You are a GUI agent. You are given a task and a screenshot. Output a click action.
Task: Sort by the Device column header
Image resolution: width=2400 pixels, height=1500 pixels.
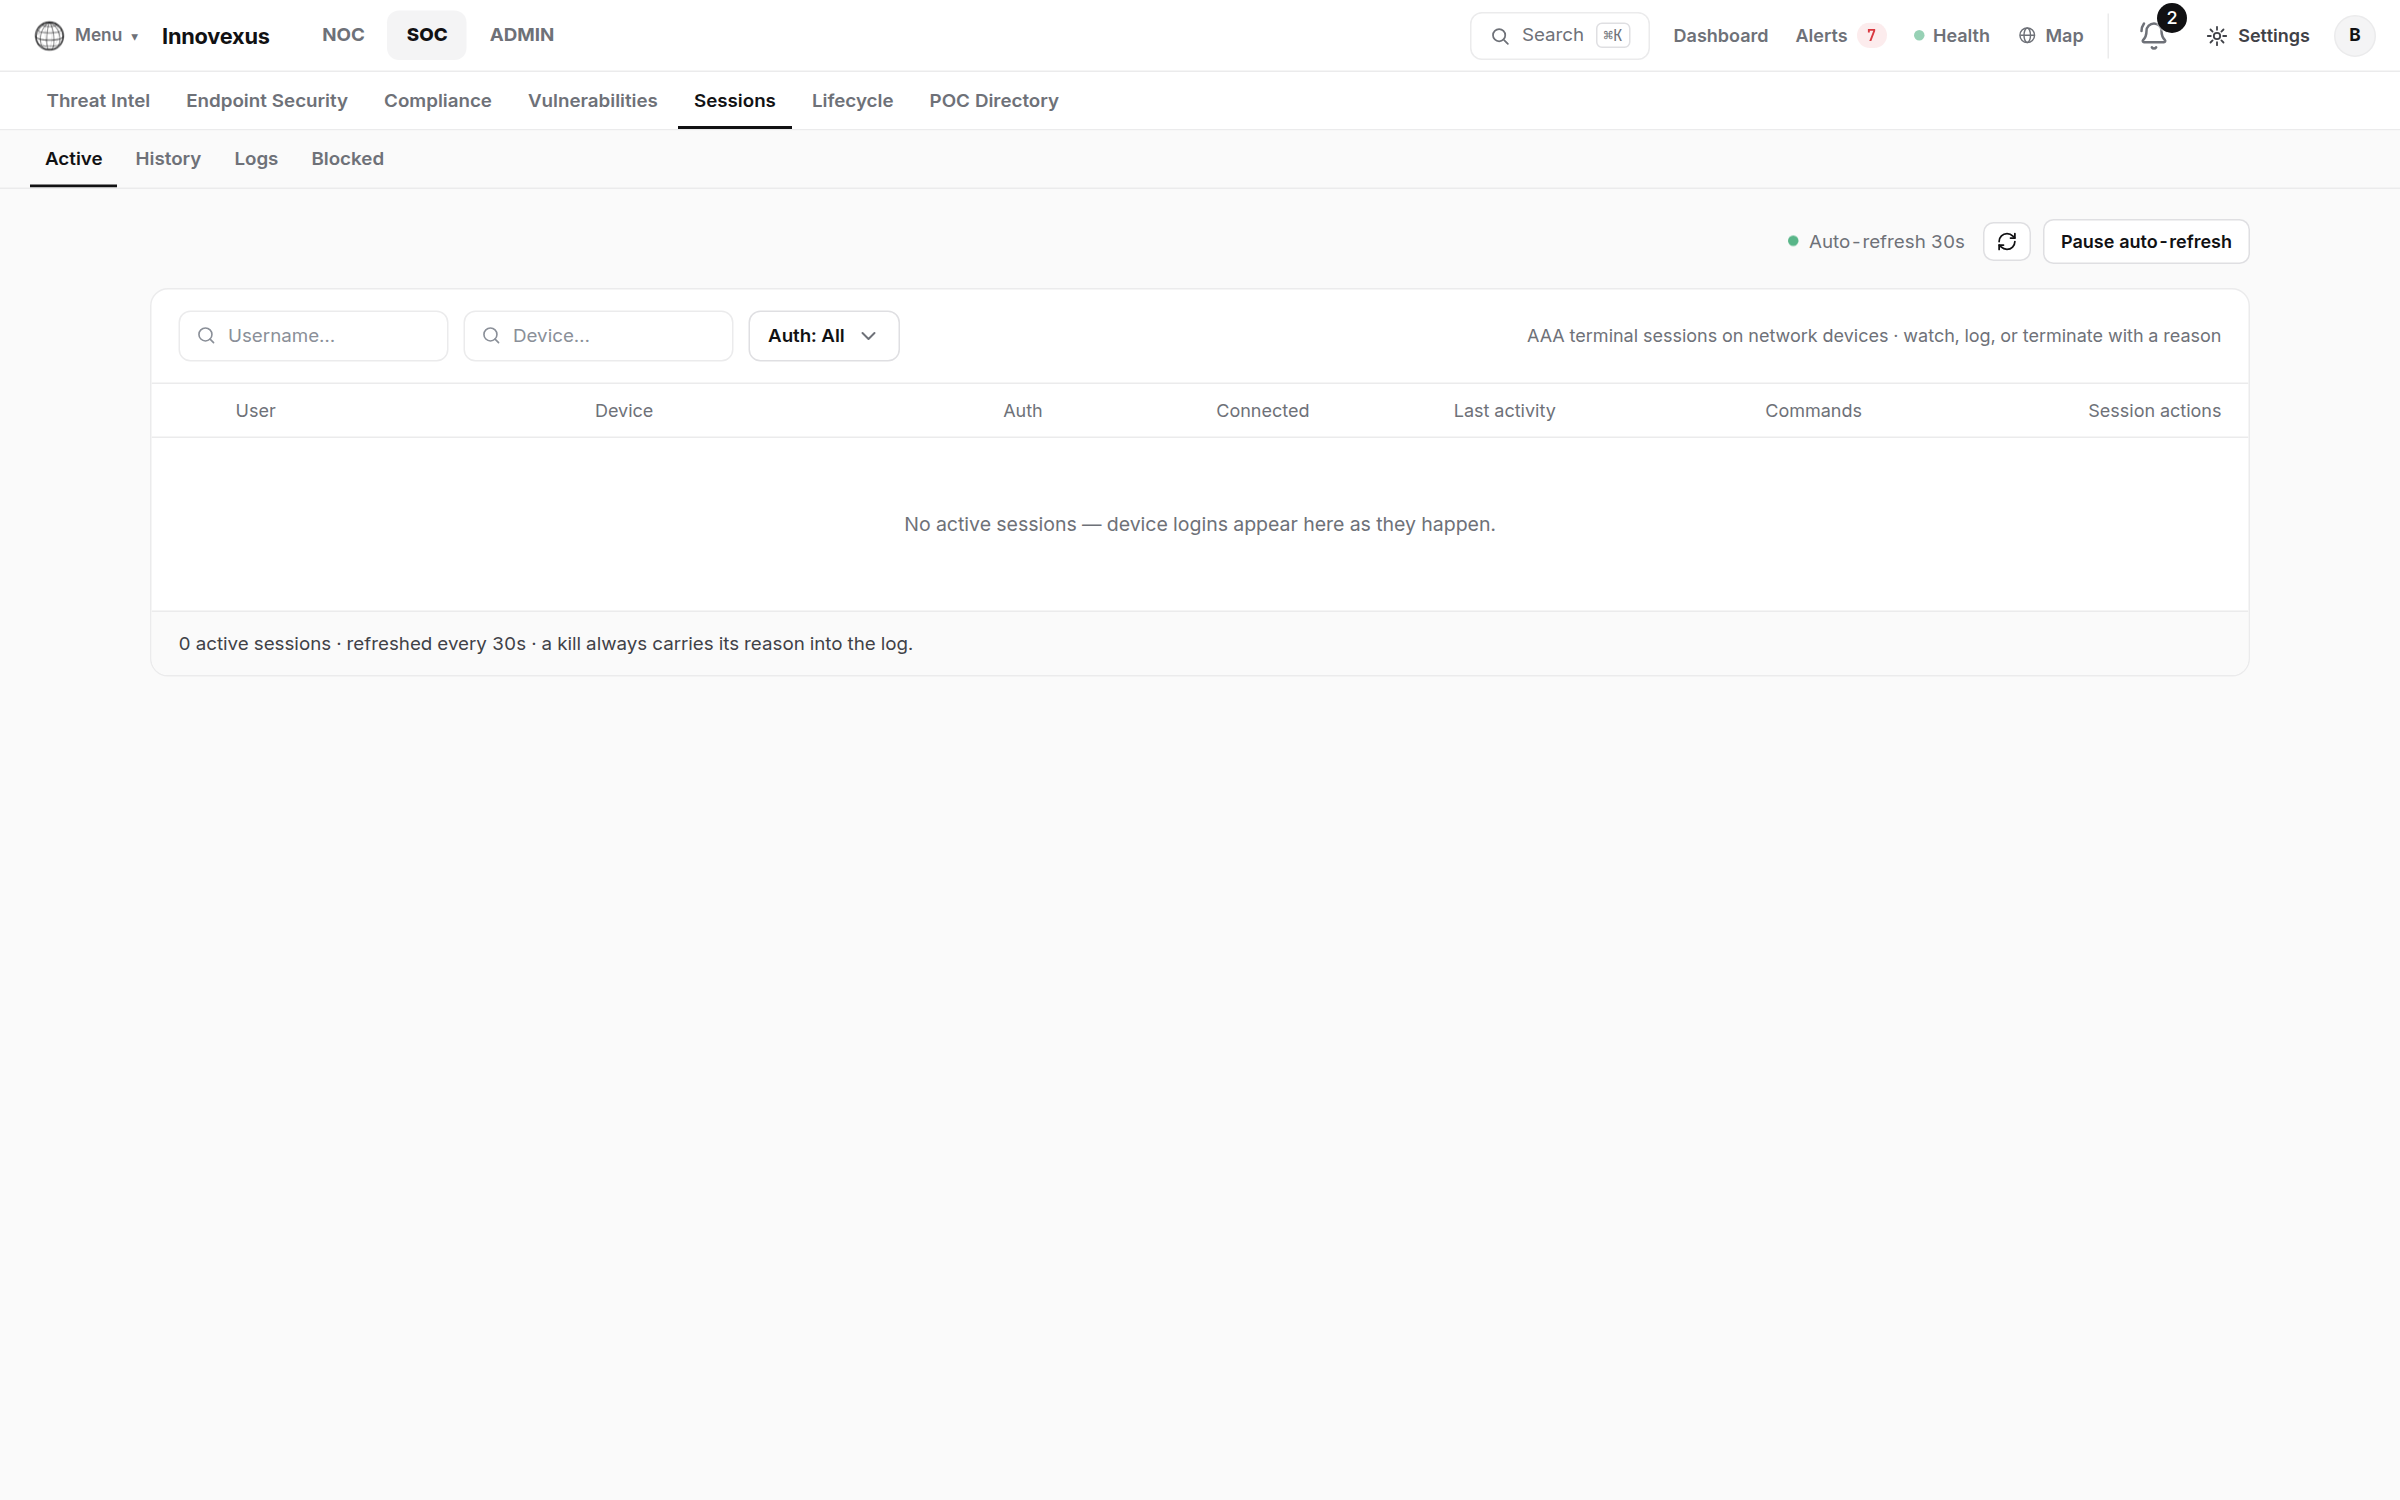pyautogui.click(x=624, y=411)
